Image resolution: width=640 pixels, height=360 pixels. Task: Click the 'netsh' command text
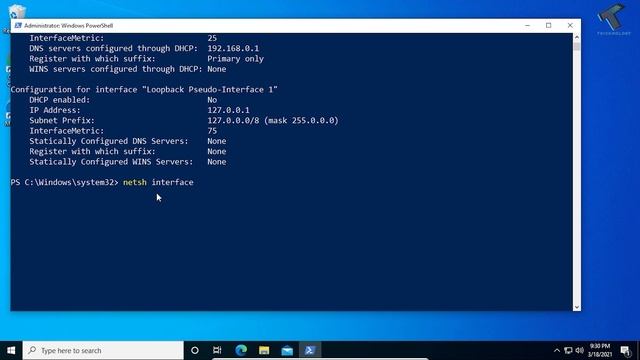coord(135,182)
